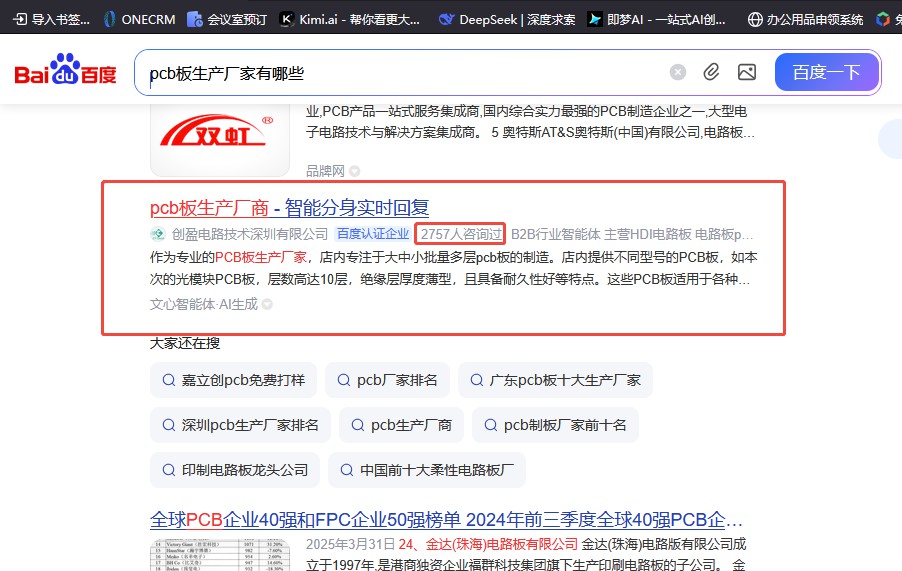Expand the arrow next to 品牌网
Image resolution: width=902 pixels, height=571 pixels.
point(355,171)
